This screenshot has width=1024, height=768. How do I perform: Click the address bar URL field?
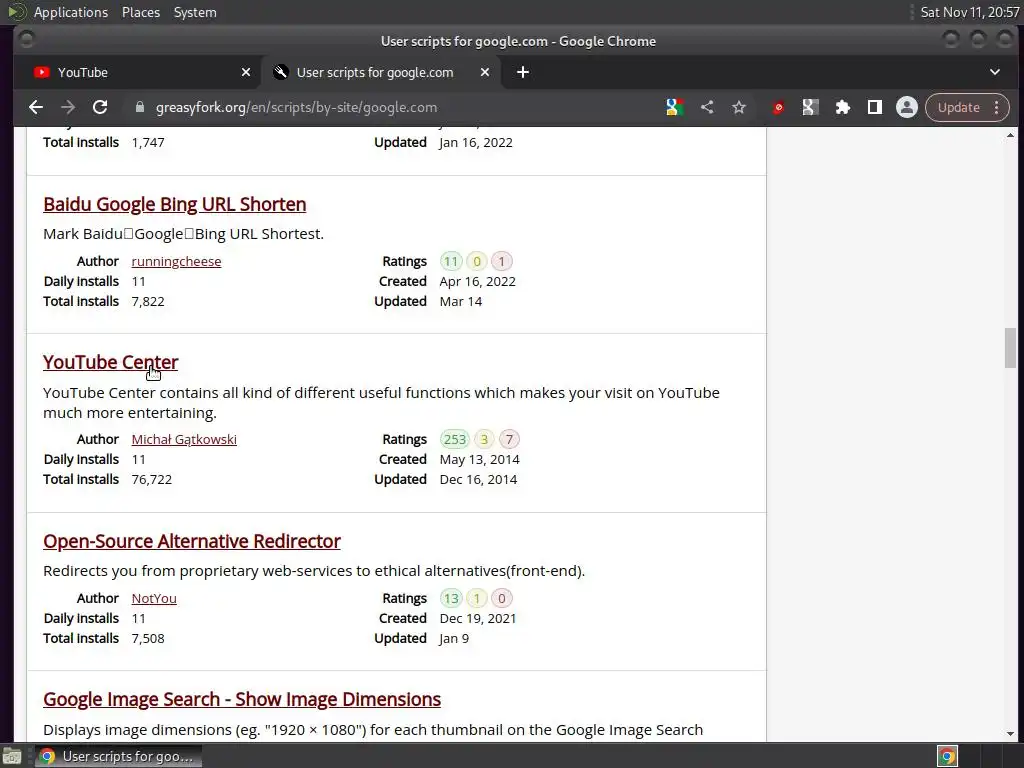392,107
